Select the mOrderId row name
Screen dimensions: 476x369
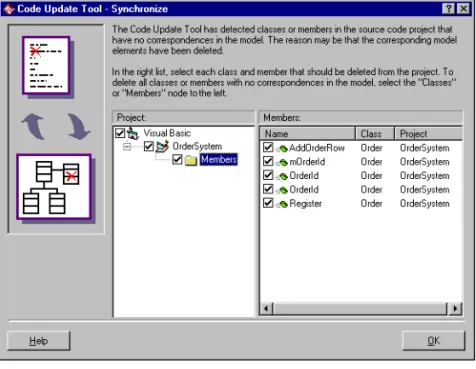307,162
